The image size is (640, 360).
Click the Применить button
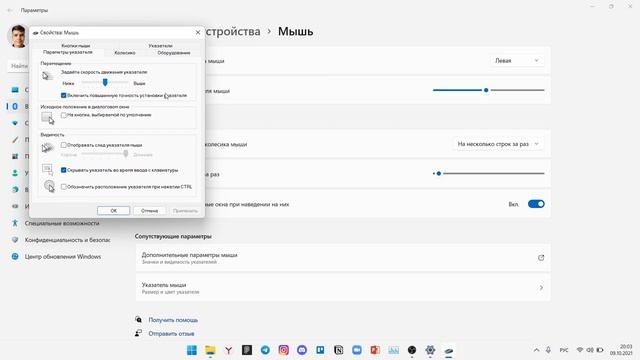[x=185, y=211]
